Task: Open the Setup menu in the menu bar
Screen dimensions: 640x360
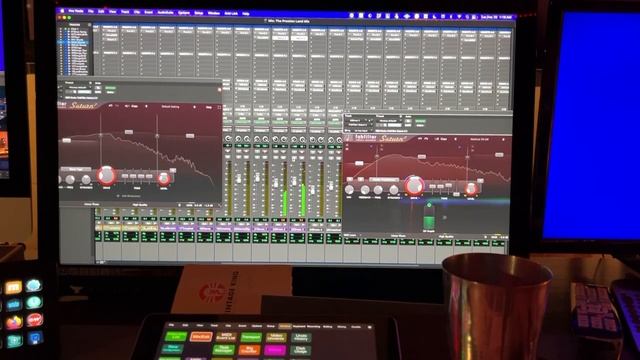Action: click(199, 13)
